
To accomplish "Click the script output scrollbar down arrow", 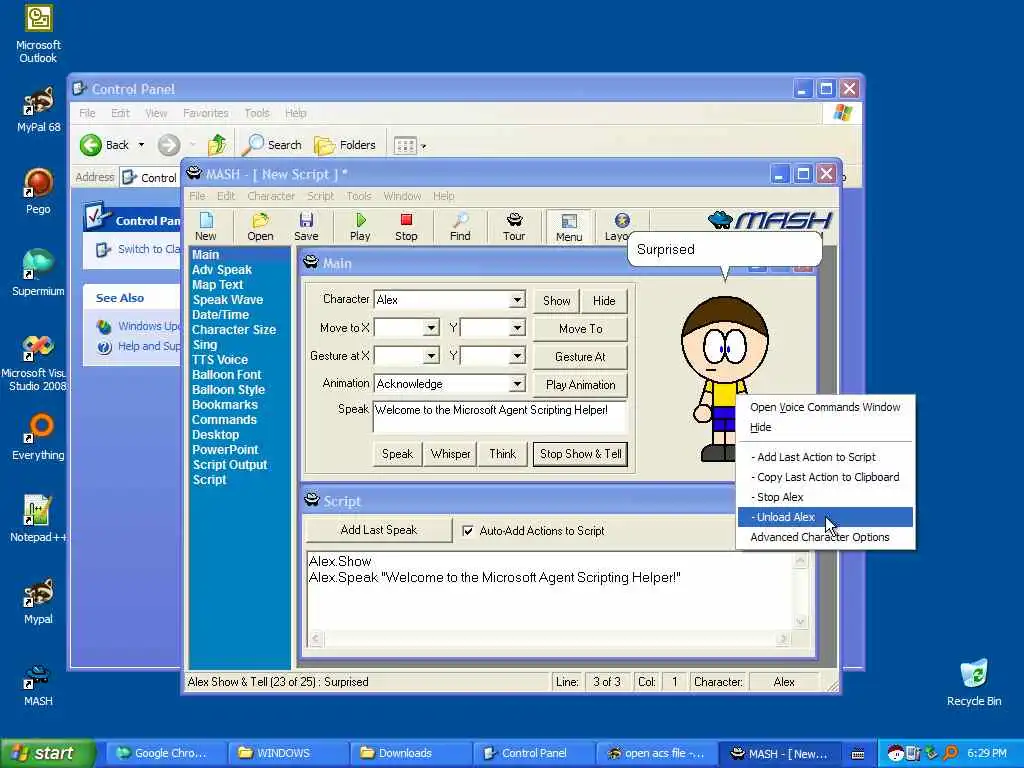I will [x=800, y=621].
